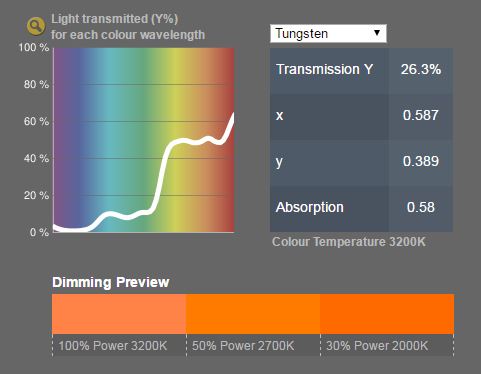The image size is (481, 374).
Task: Click the '40 %' axis label
Action: pyautogui.click(x=36, y=158)
